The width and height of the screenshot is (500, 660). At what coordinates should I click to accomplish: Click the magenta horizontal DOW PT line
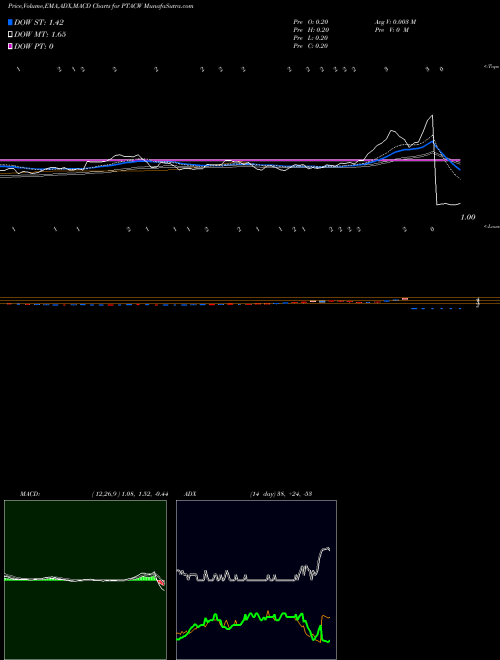230,160
